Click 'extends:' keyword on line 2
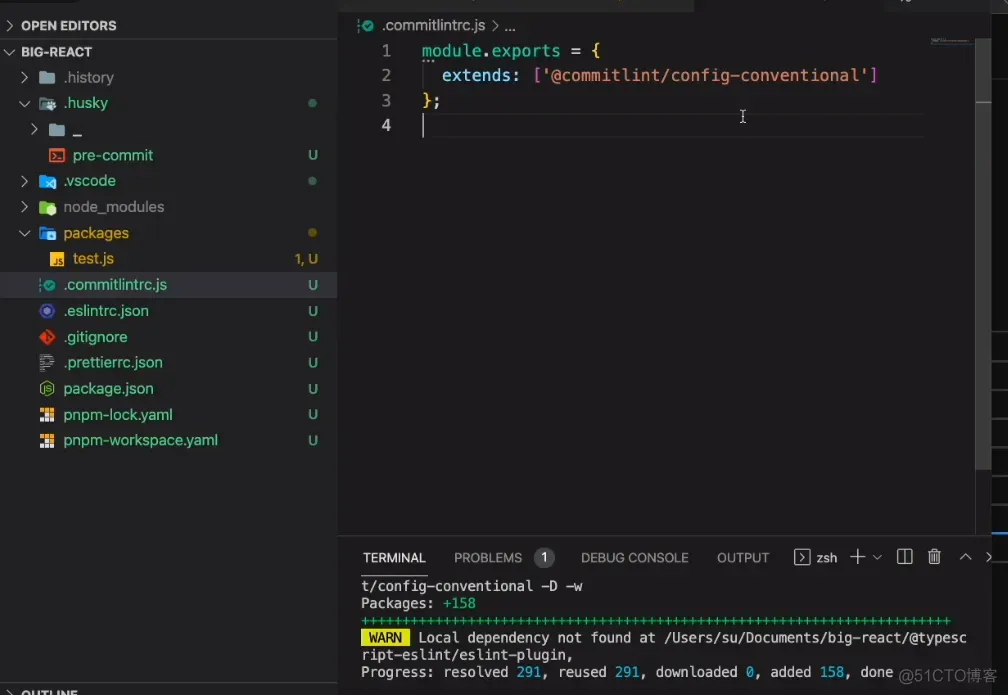The image size is (1008, 695). click(480, 76)
